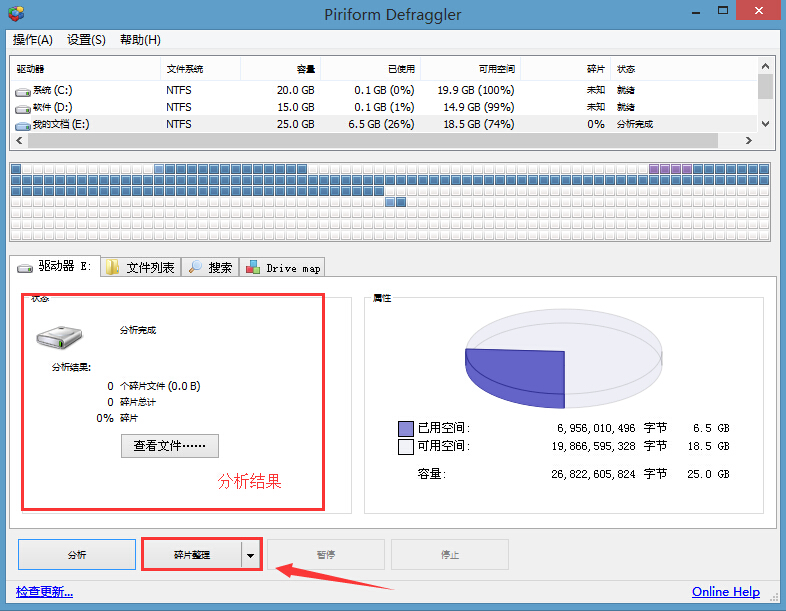Screen dimensions: 786x611
Task: Sort by the 已使用 column header
Action: [x=371, y=69]
